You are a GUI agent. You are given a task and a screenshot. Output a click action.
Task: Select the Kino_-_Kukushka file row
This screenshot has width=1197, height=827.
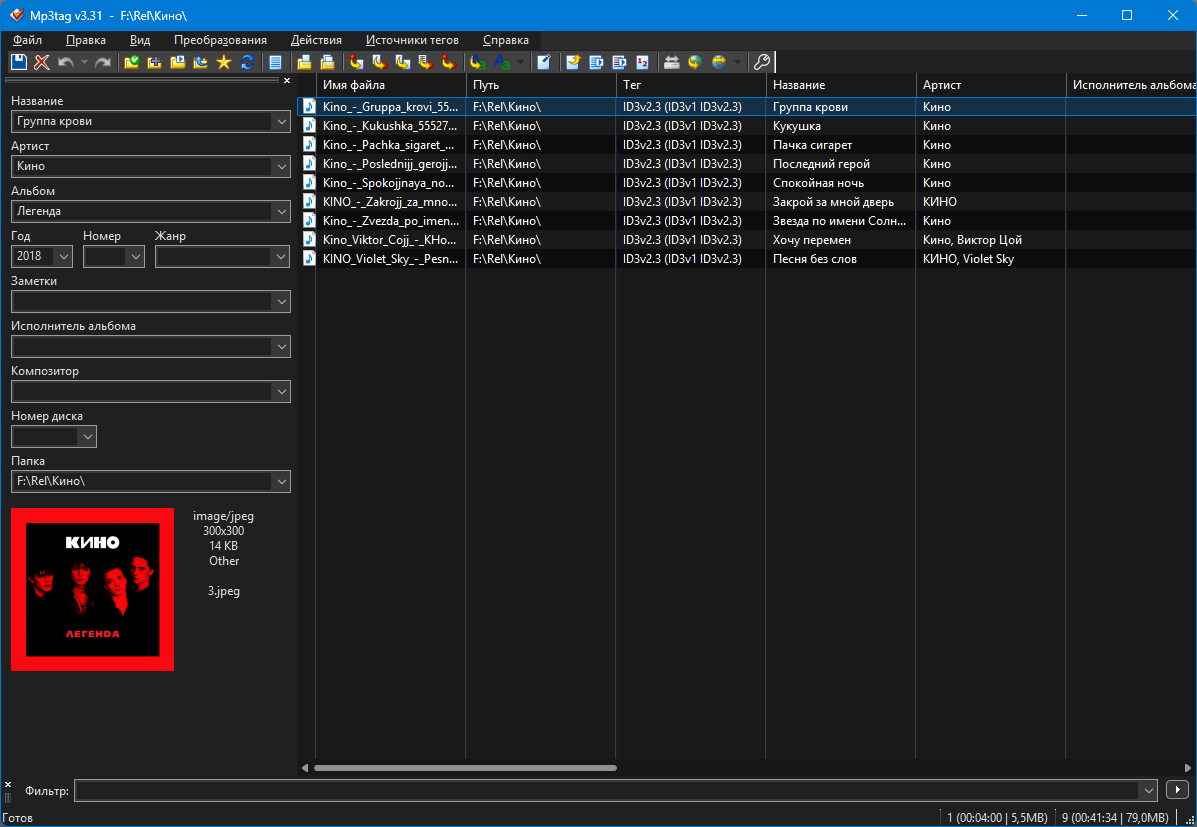[747, 126]
